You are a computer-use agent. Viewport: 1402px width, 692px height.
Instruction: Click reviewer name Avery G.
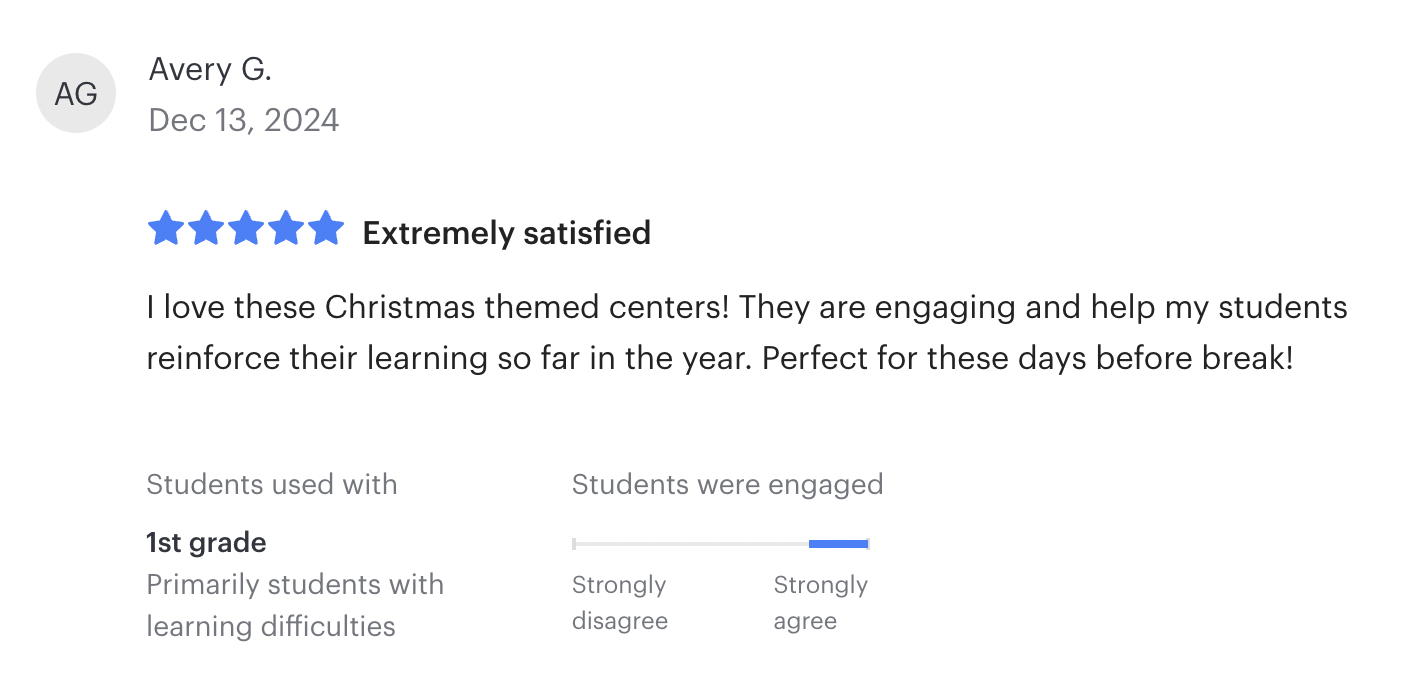click(x=210, y=69)
